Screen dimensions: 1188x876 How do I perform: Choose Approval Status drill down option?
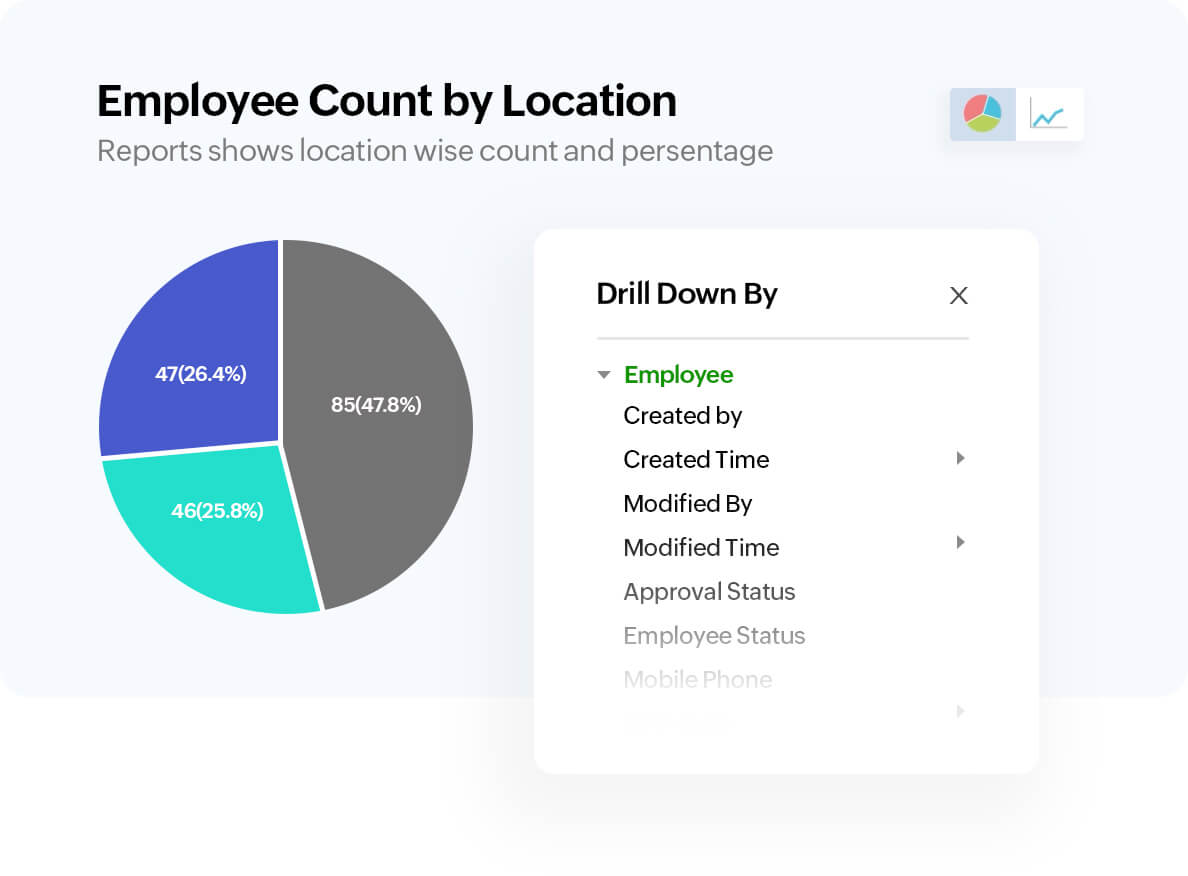[709, 591]
